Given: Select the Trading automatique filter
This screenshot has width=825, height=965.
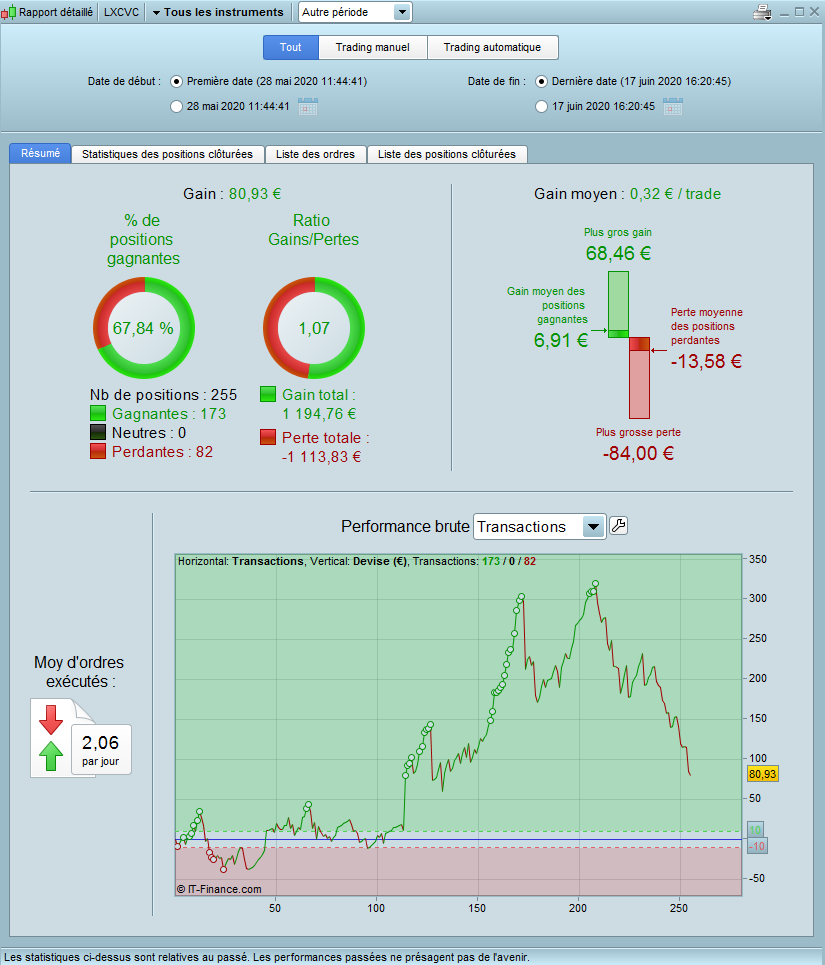Looking at the screenshot, I should tap(492, 47).
